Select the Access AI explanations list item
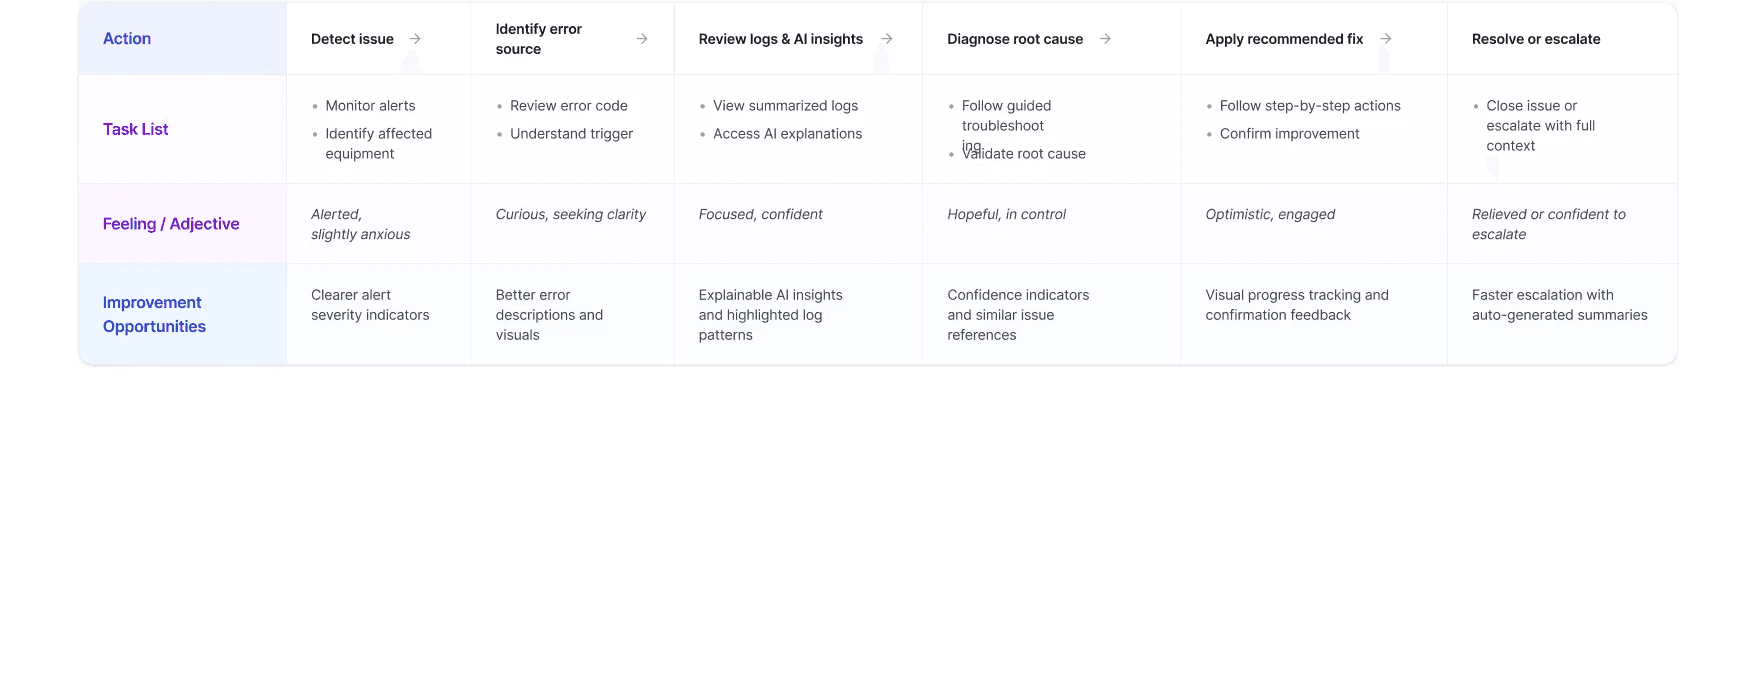The image size is (1756, 676). (787, 134)
